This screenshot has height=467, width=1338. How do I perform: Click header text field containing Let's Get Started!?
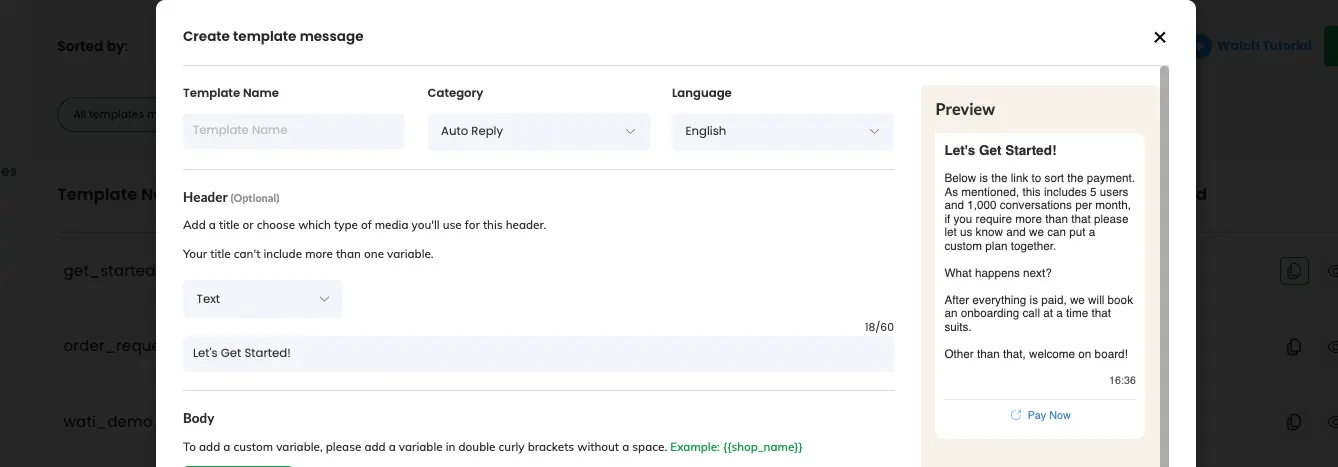click(538, 353)
